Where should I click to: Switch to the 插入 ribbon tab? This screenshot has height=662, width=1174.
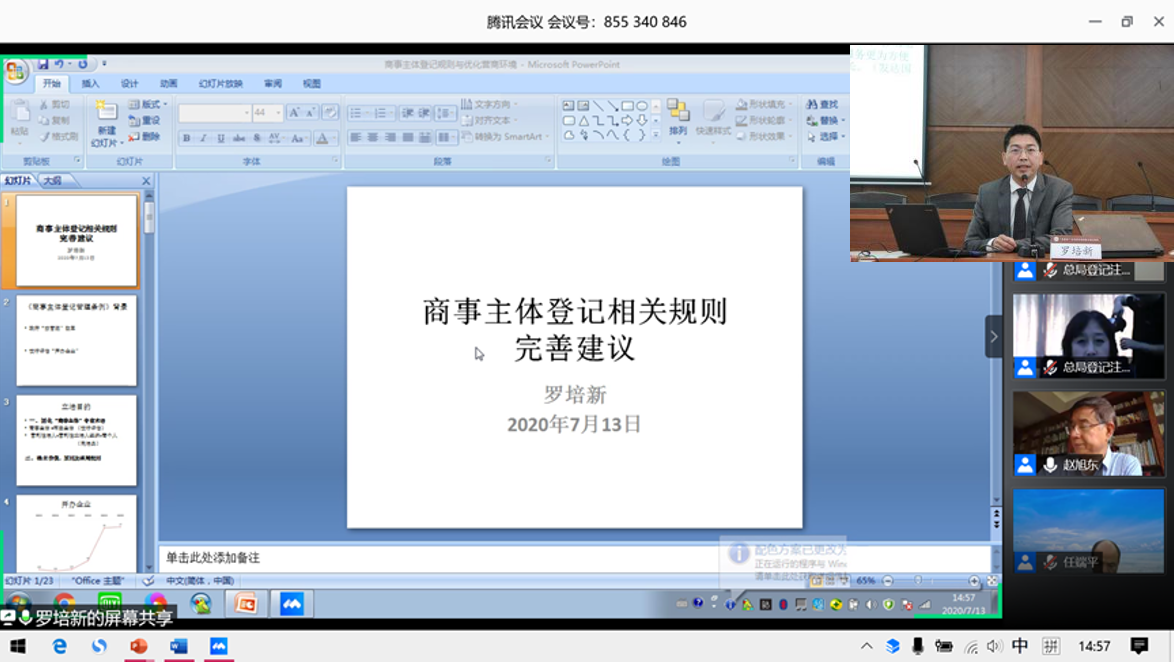90,84
